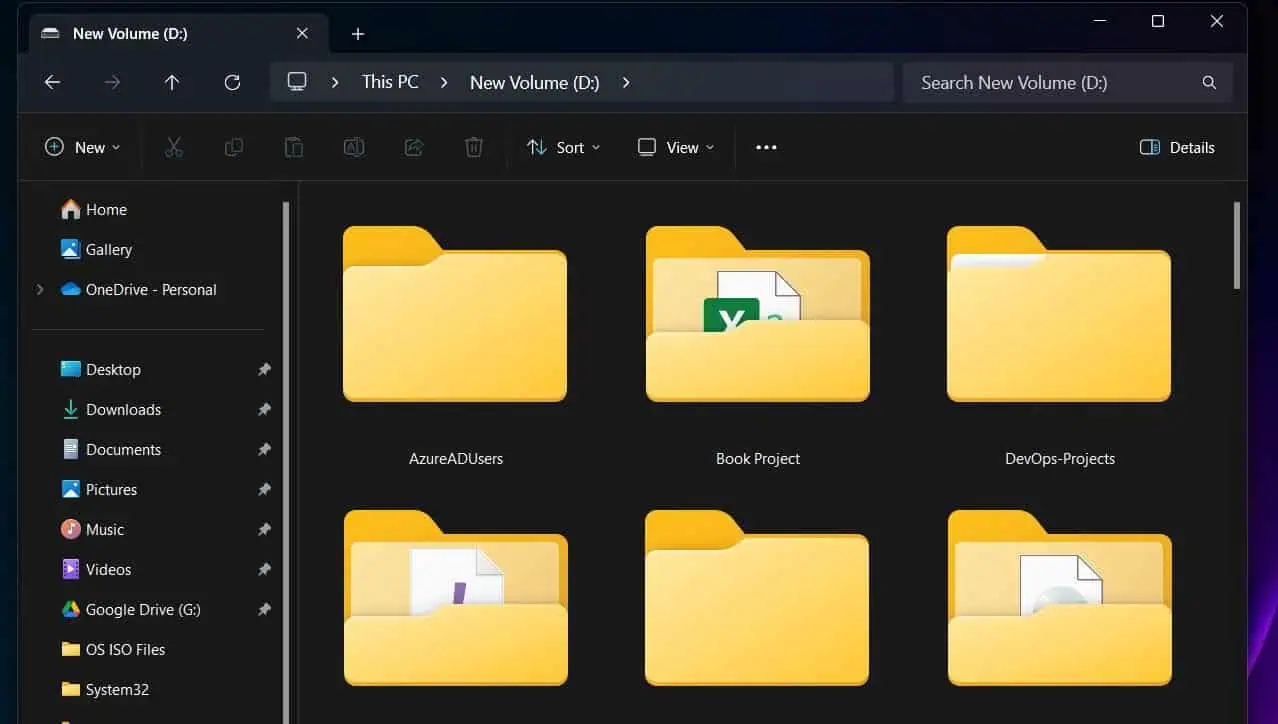Expand chevron after This PC breadcrumb

443,83
